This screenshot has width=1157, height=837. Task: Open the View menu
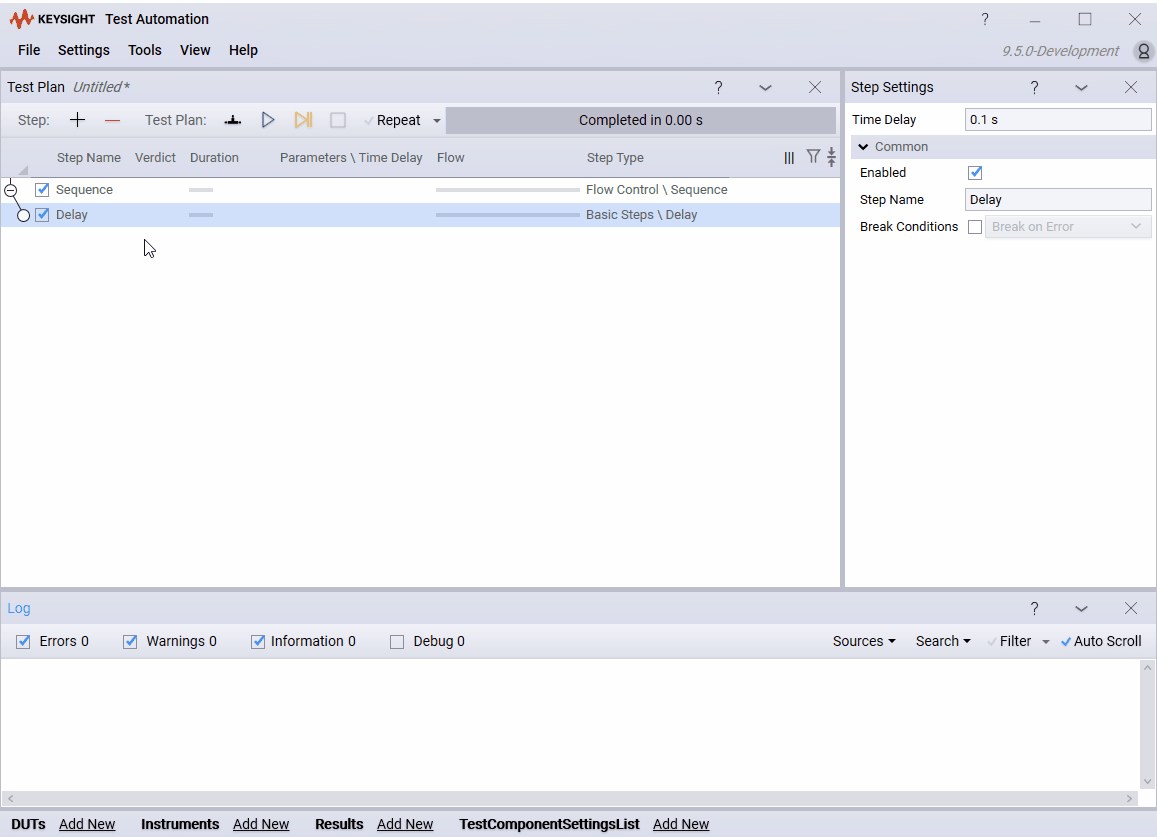click(x=195, y=50)
